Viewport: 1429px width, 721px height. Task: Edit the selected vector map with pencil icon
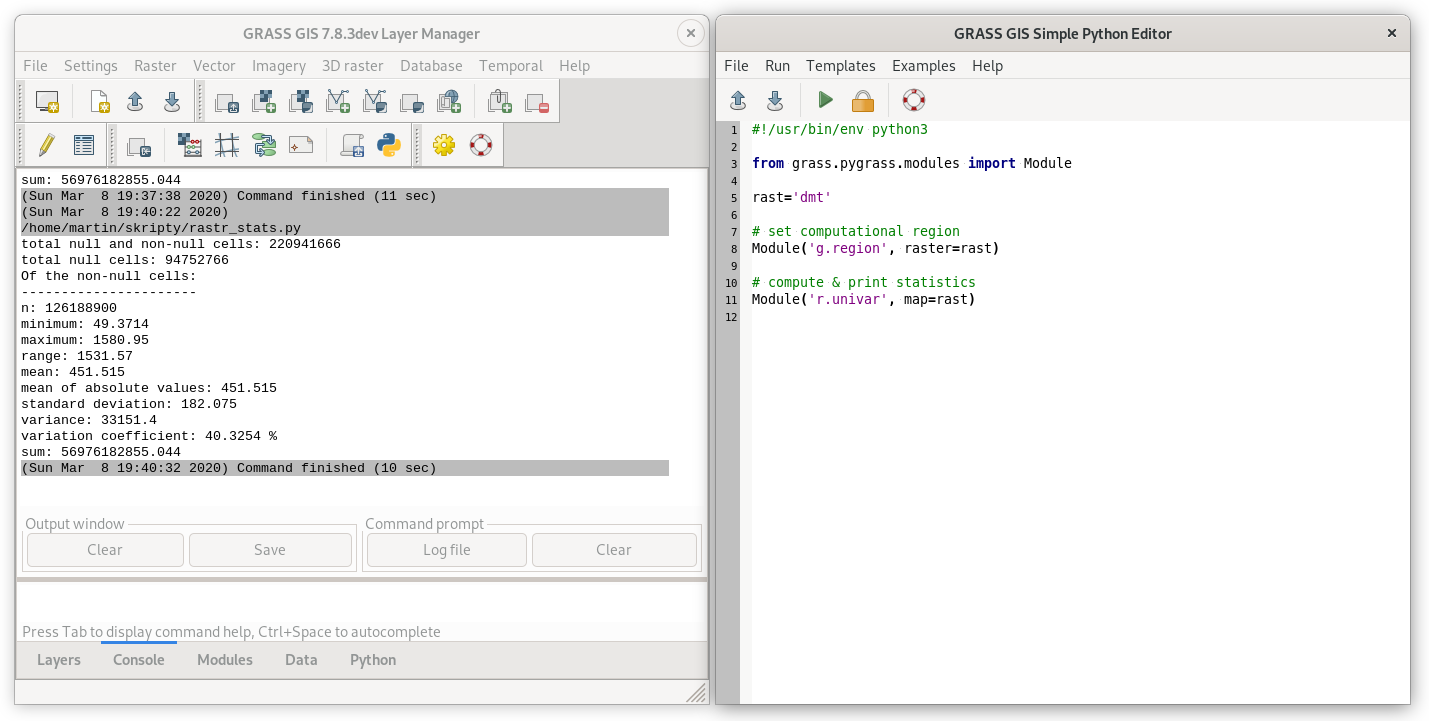[x=46, y=145]
